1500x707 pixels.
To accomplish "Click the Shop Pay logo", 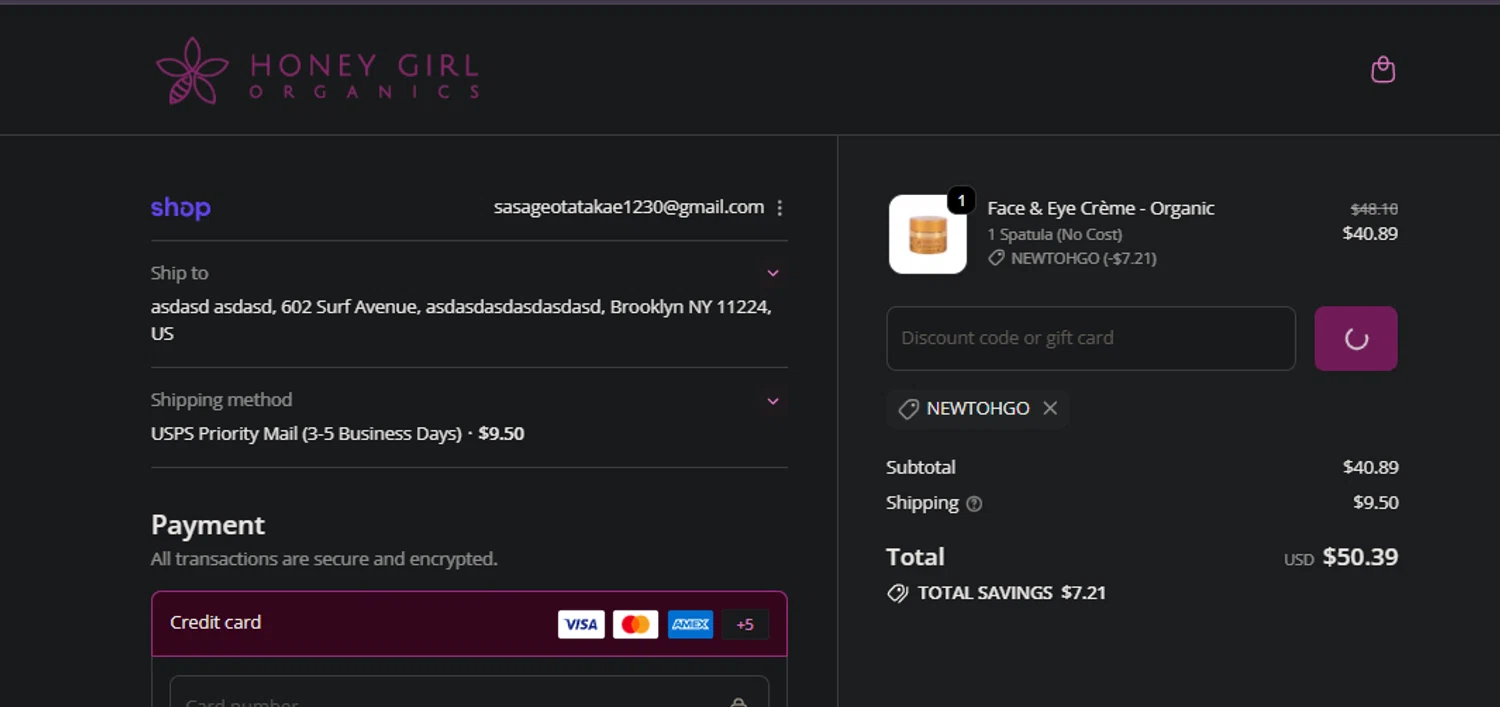I will tap(181, 208).
